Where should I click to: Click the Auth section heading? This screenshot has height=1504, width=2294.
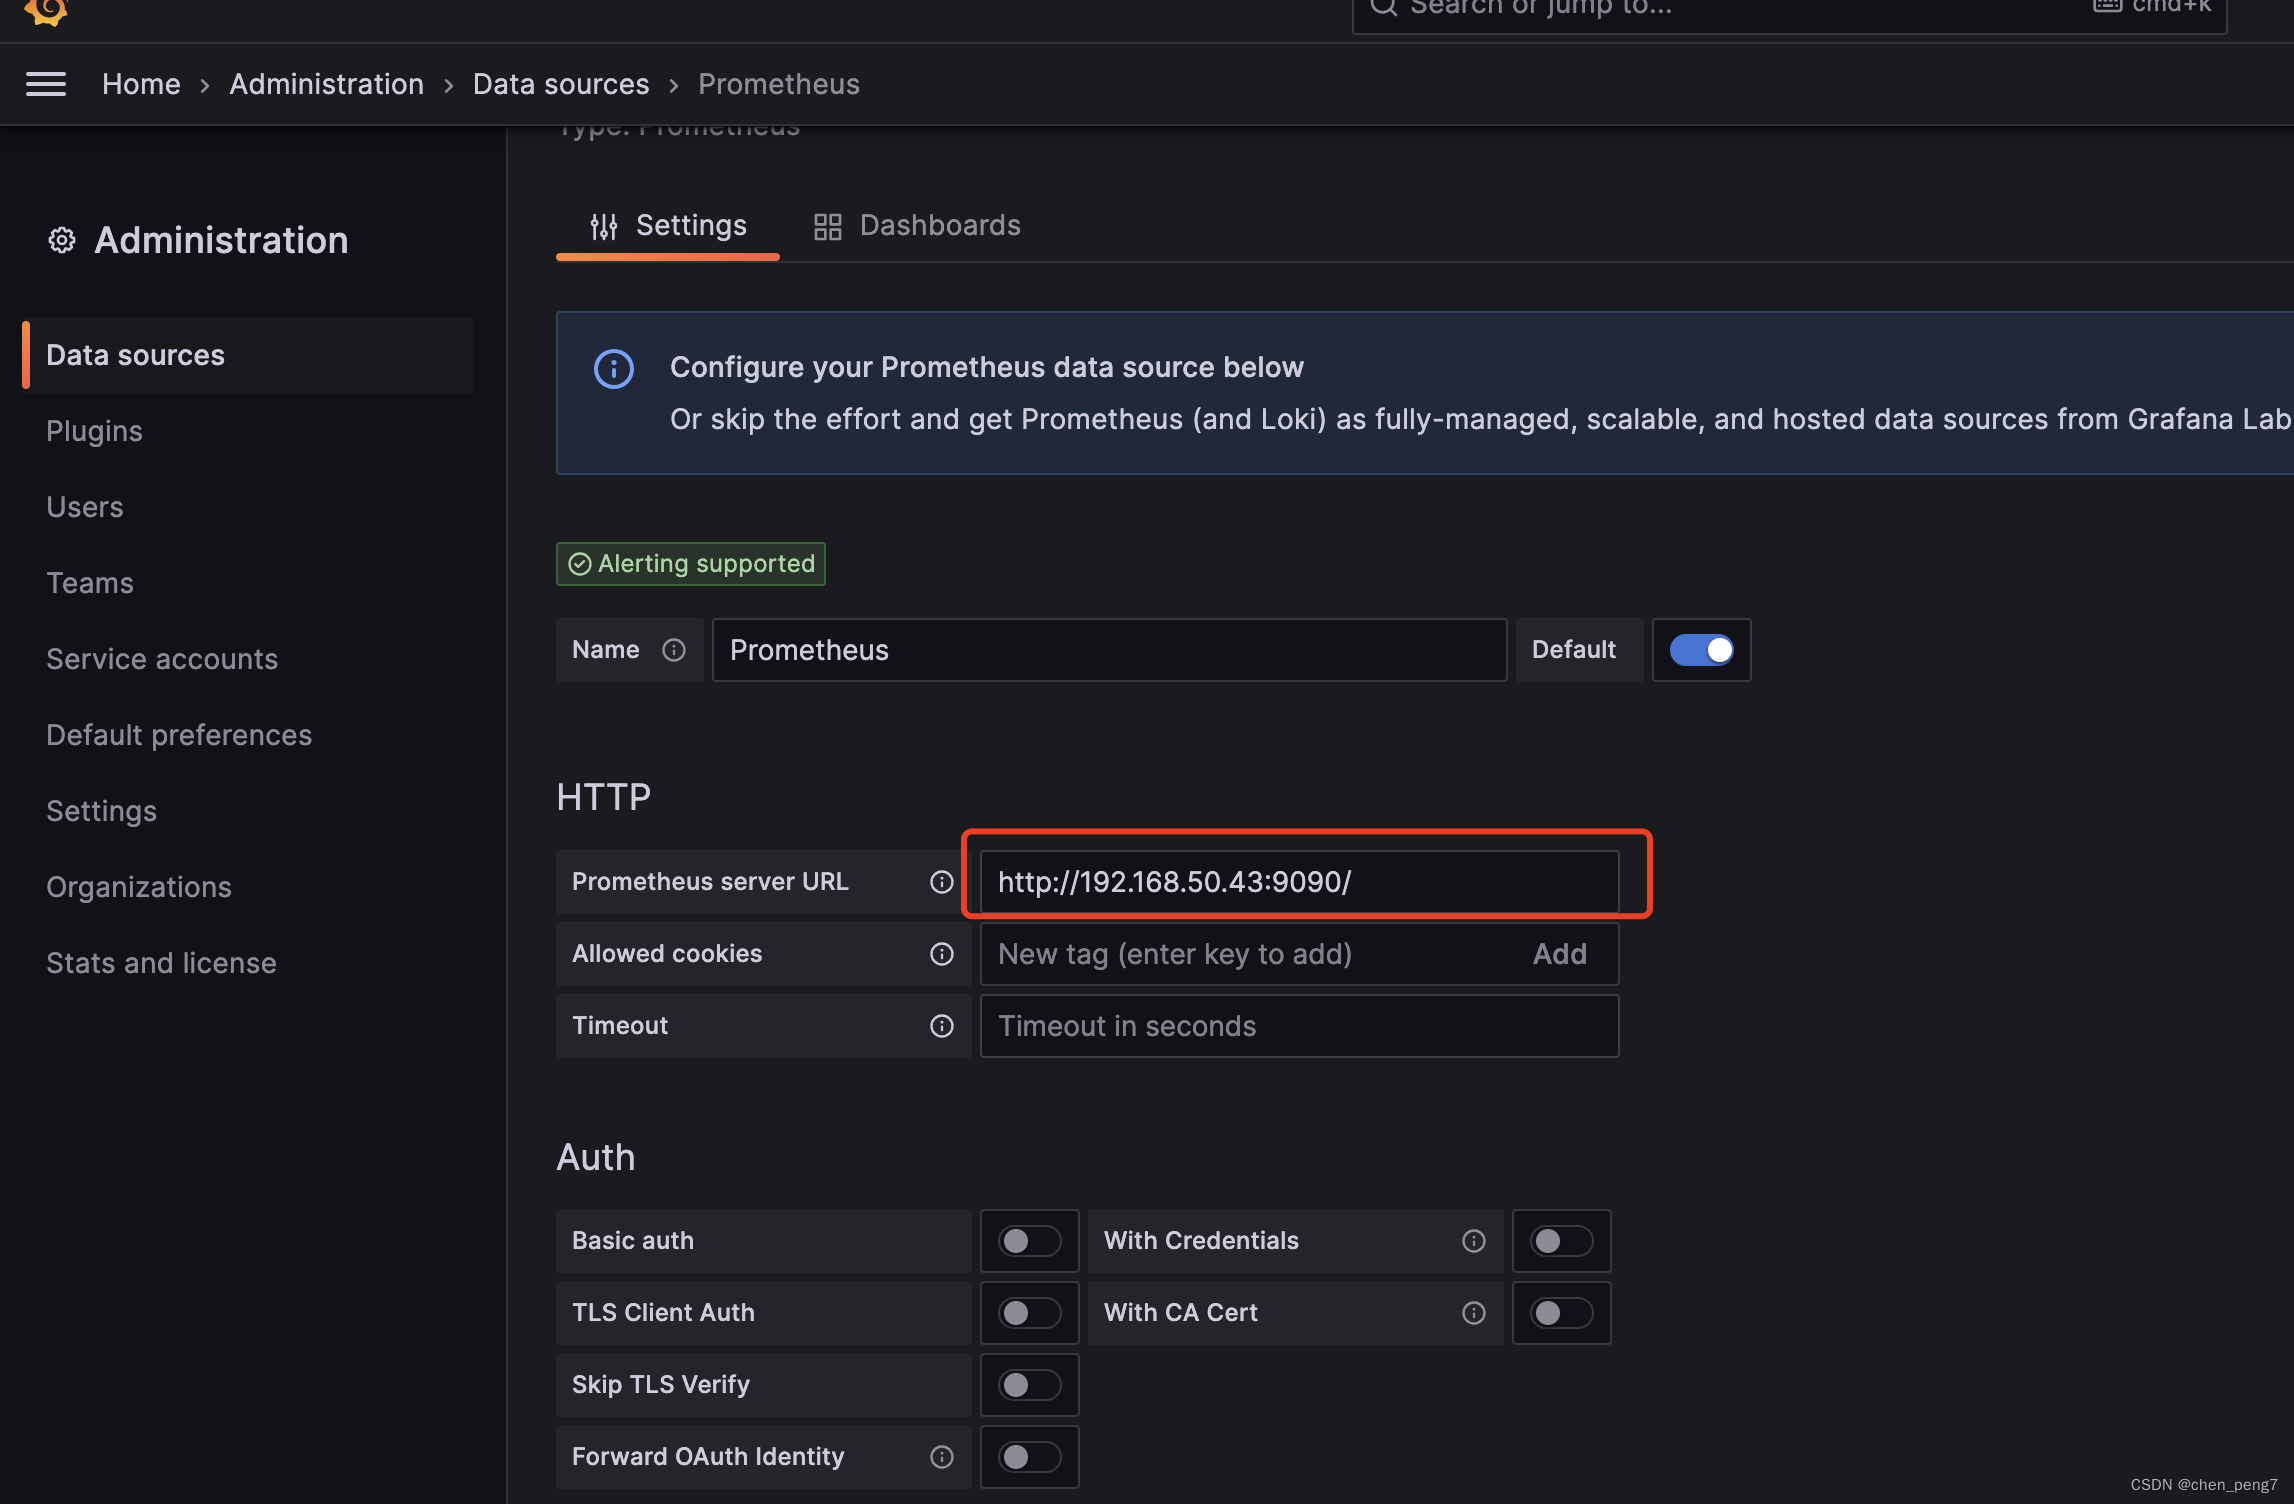(596, 1157)
